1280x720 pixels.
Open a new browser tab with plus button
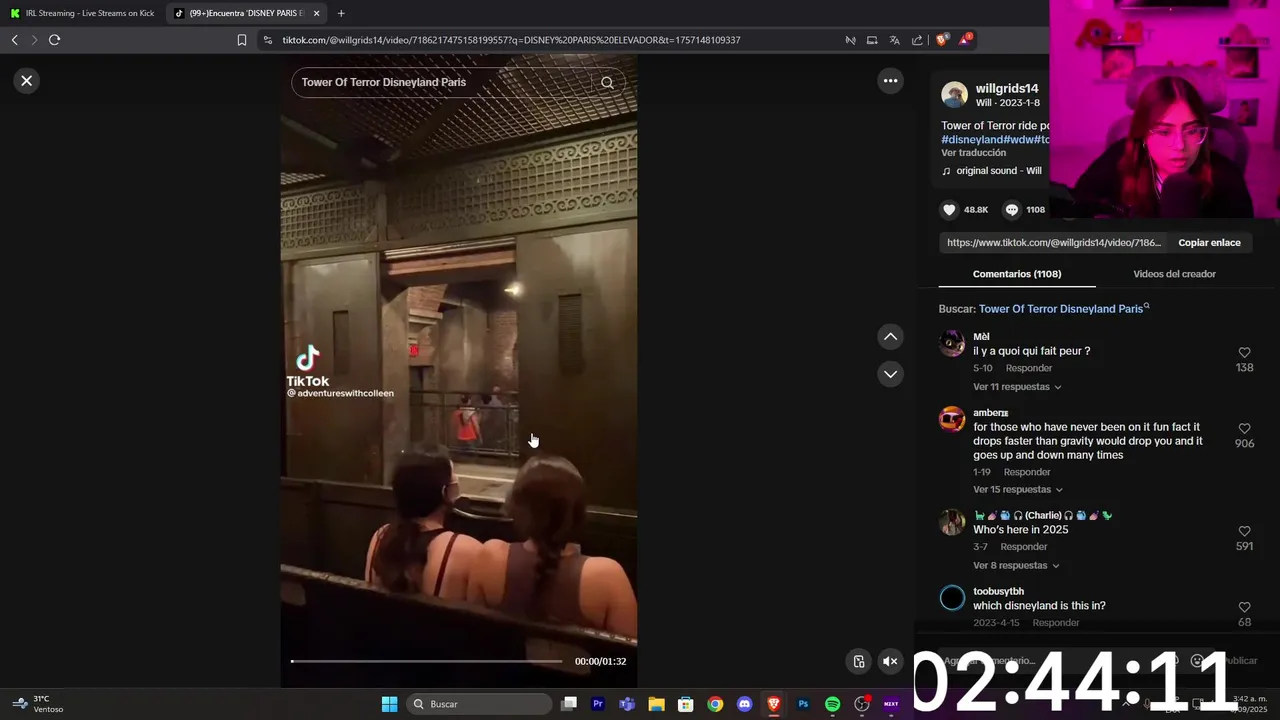pyautogui.click(x=341, y=13)
